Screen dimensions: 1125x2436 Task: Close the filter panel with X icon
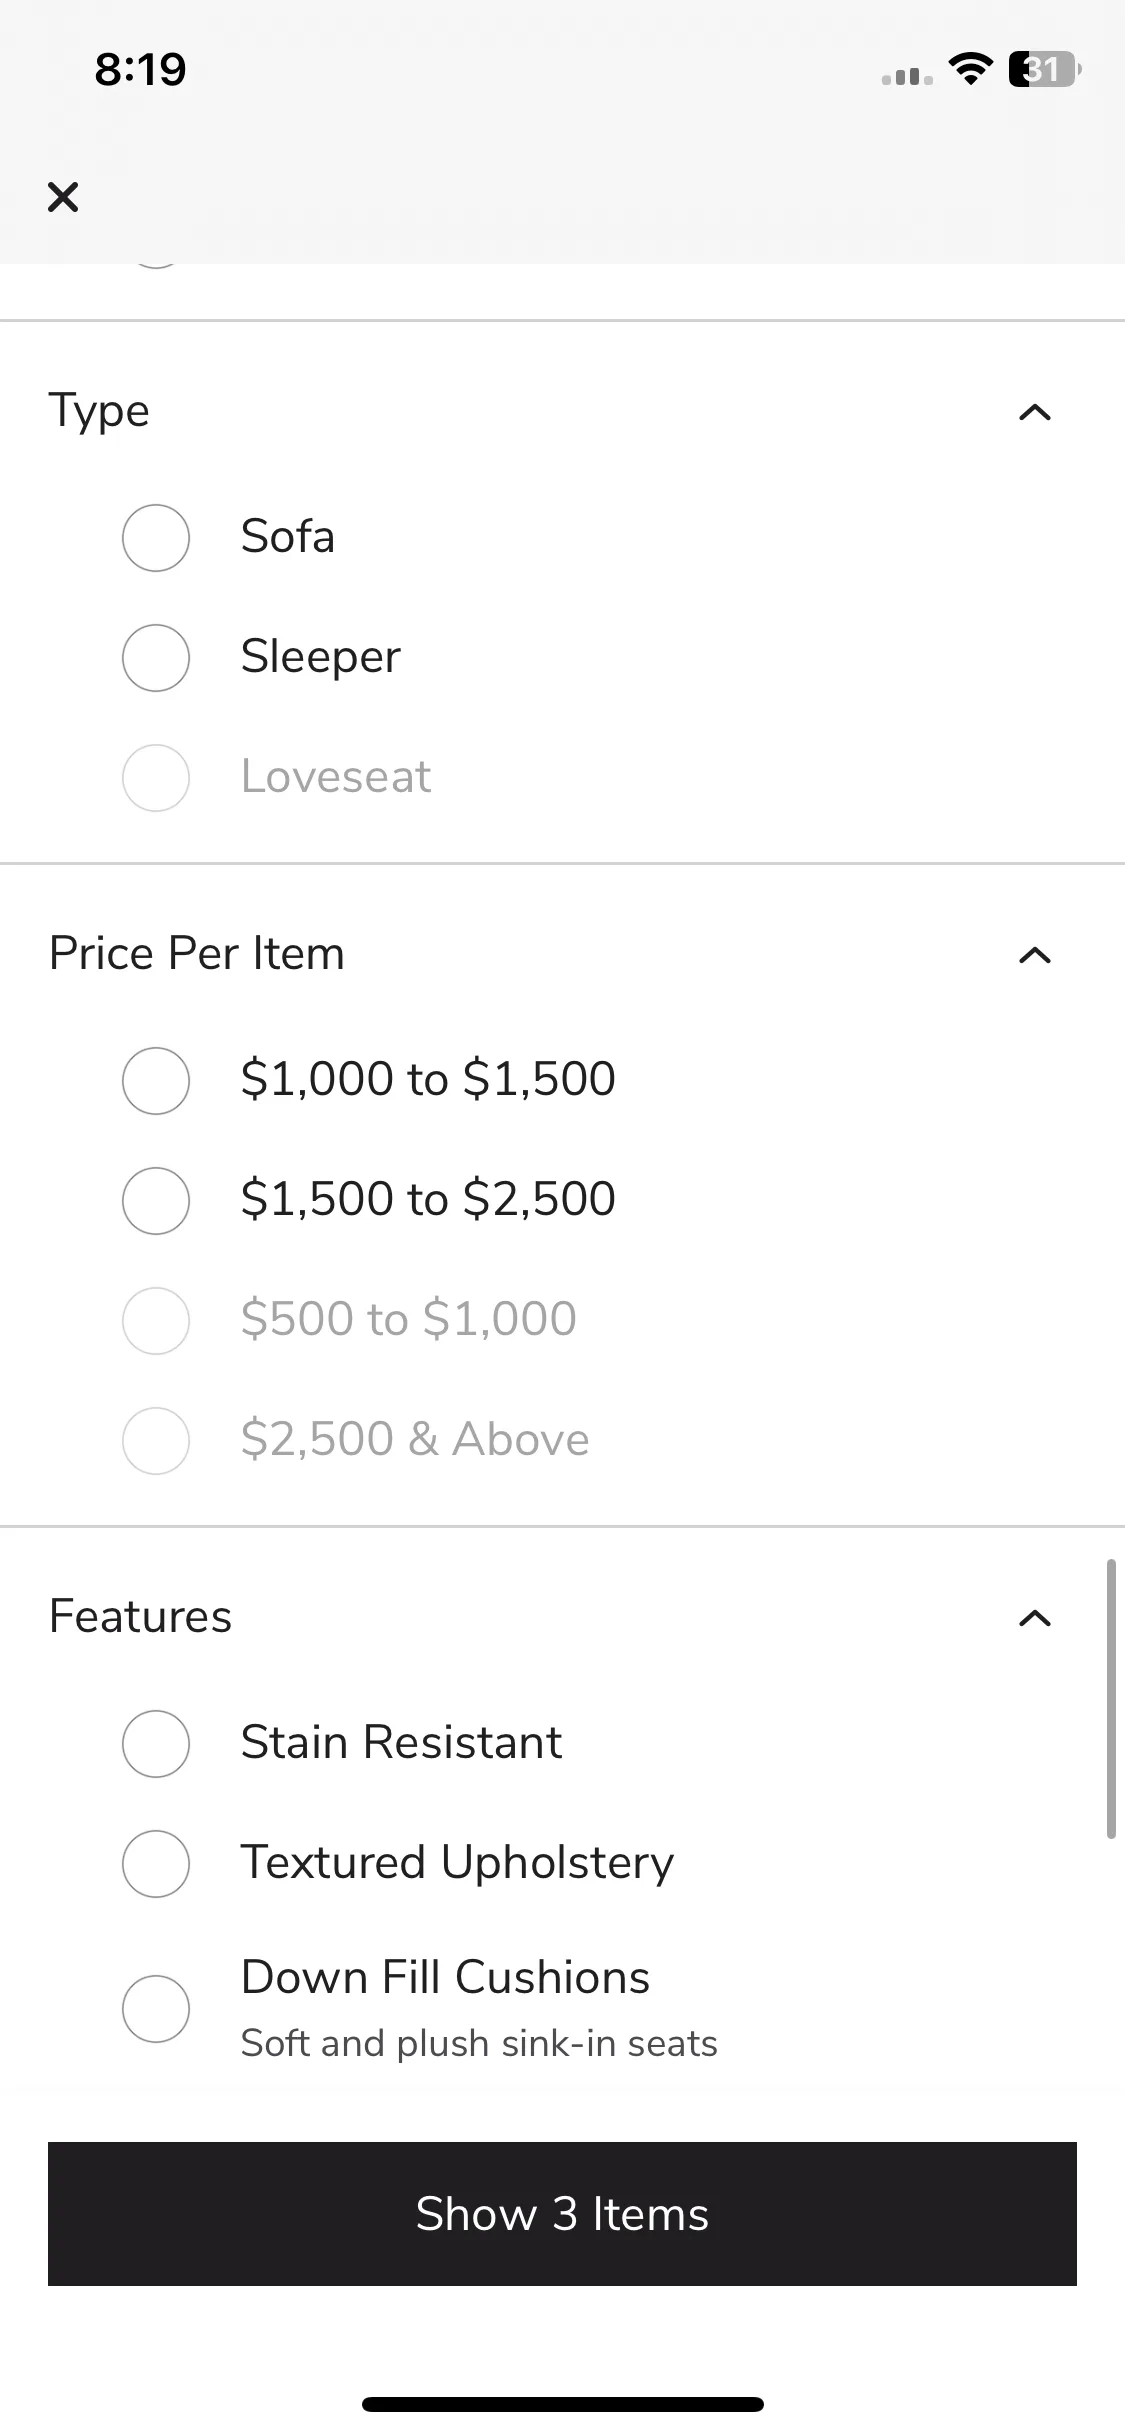point(63,197)
